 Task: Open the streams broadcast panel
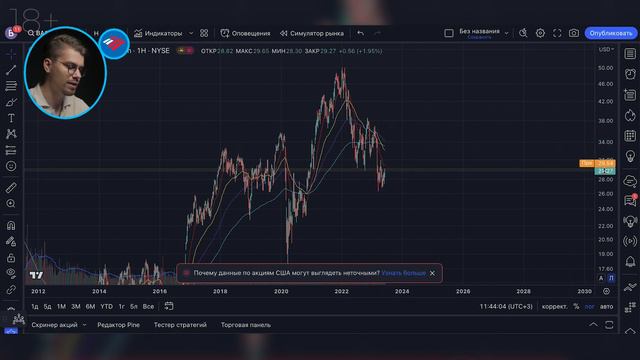630,241
